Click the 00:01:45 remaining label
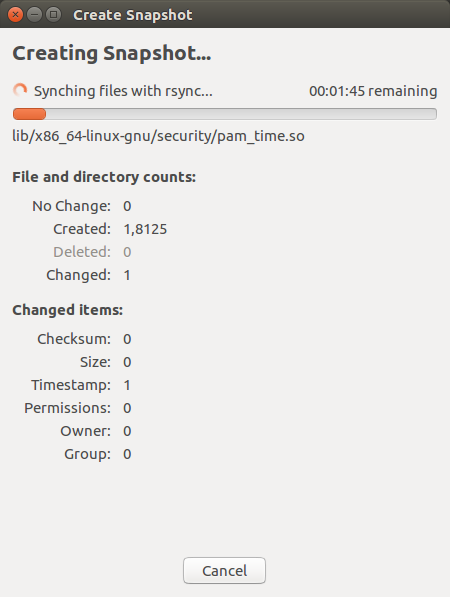The image size is (450, 597). point(373,91)
